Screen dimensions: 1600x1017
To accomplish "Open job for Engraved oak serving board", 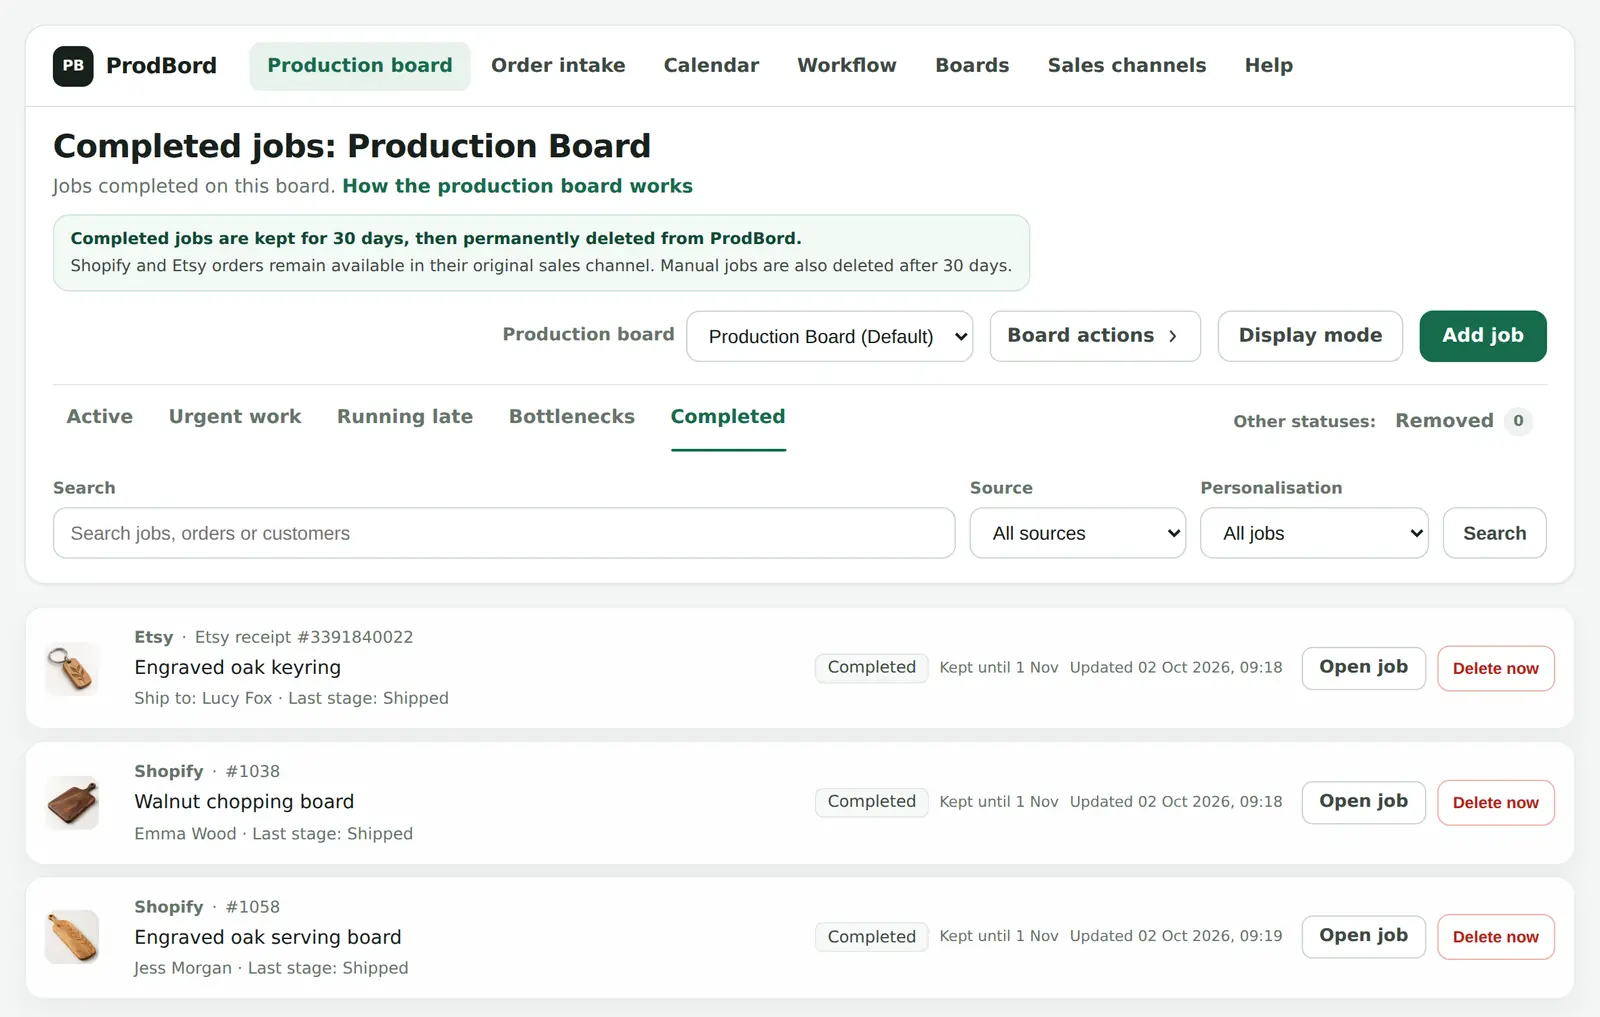I will pyautogui.click(x=1363, y=936).
